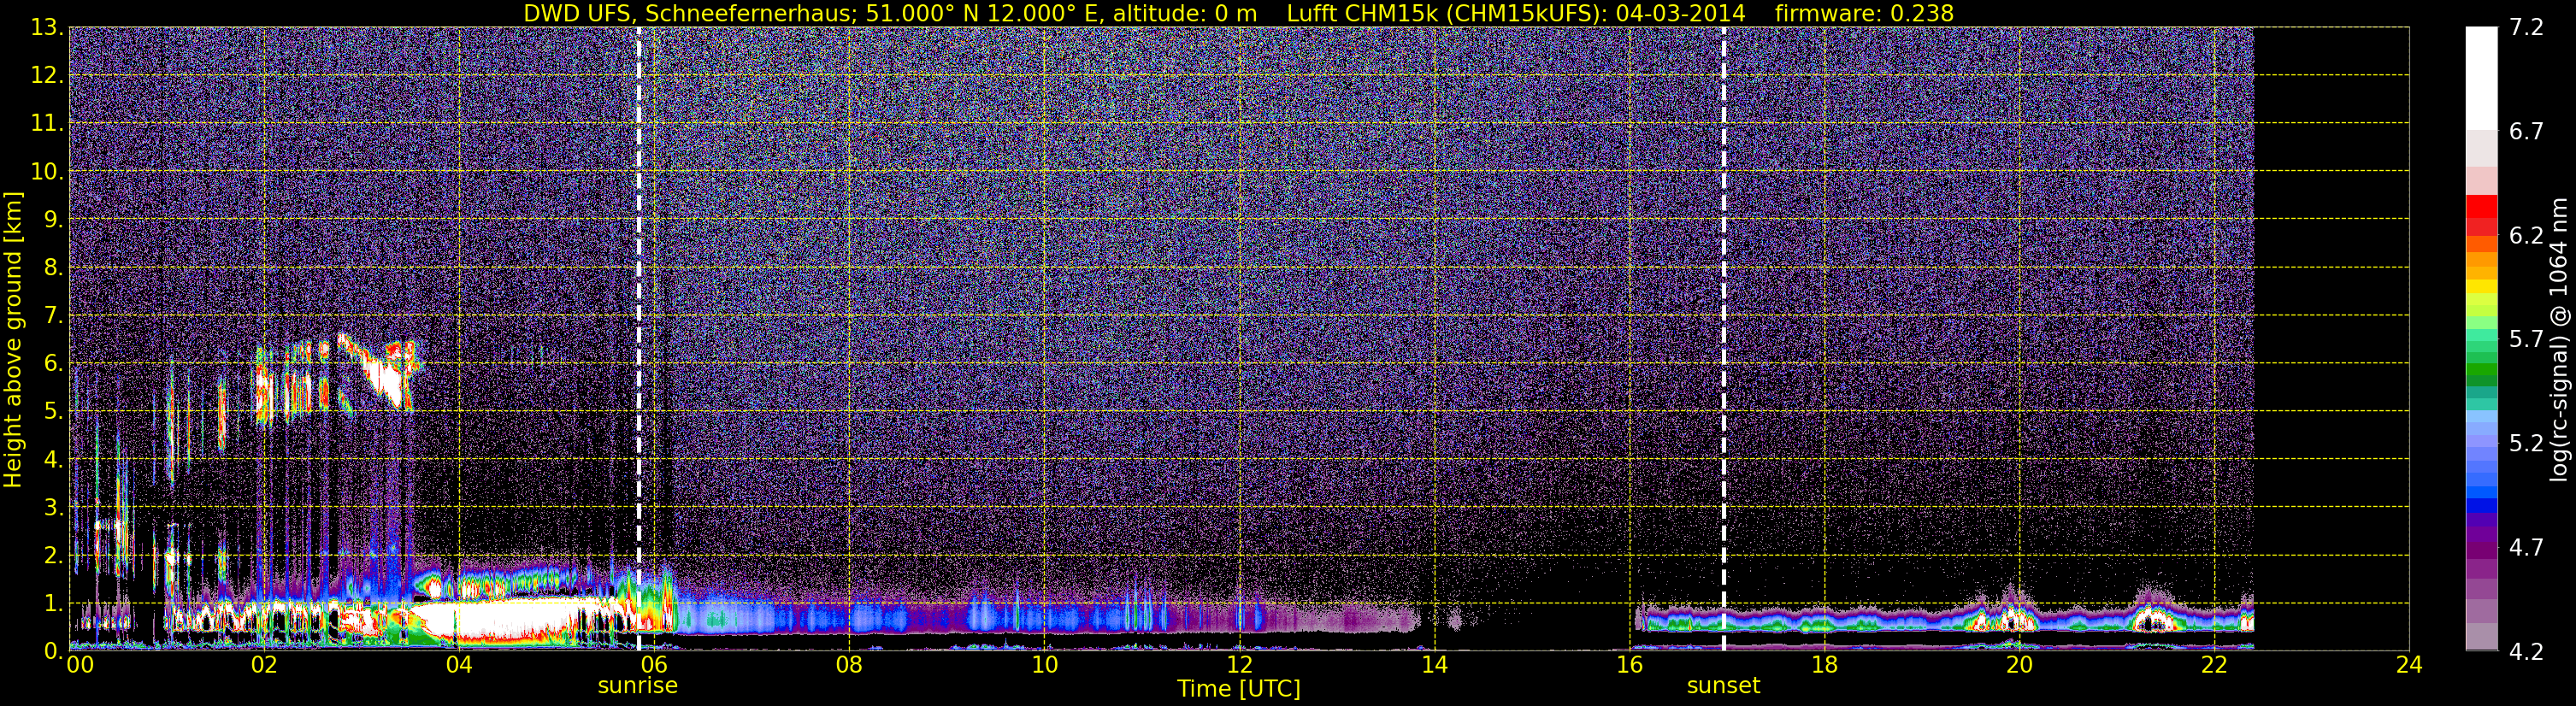Click the 'sunrise' label below the axis
This screenshot has width=2576, height=706.
click(x=637, y=686)
